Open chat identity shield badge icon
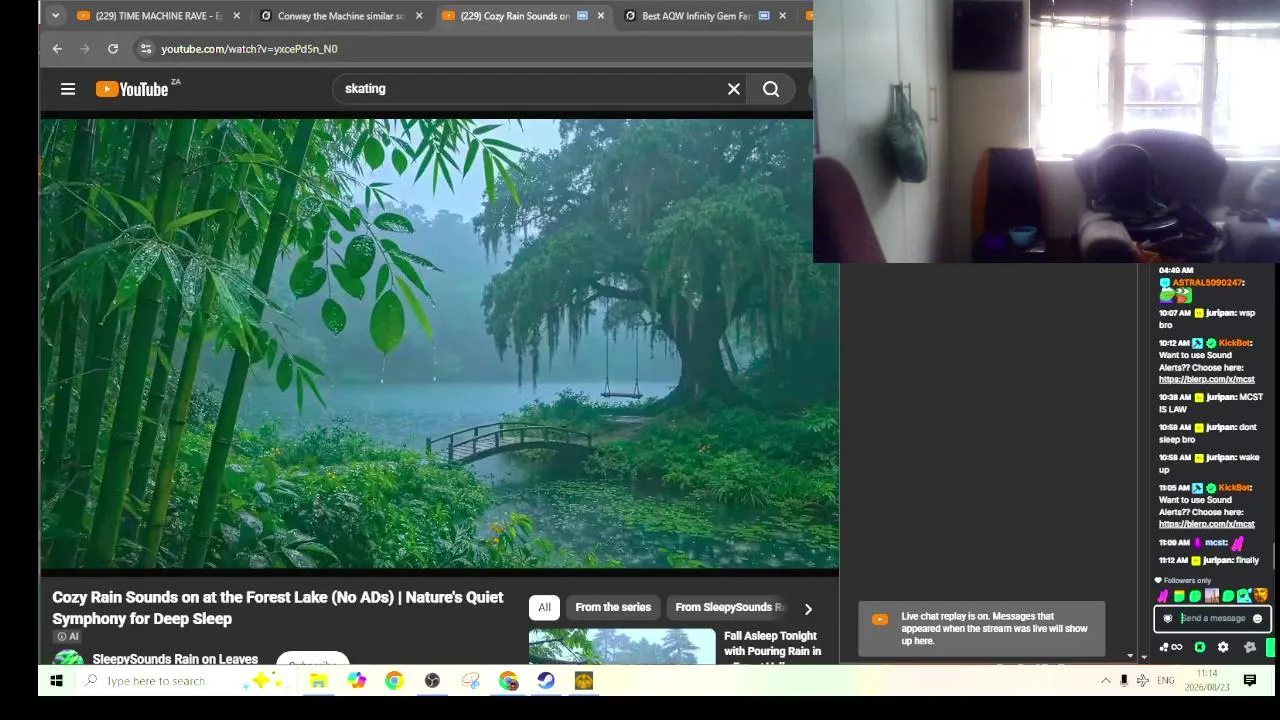Image resolution: width=1280 pixels, height=720 pixels. 1167,619
